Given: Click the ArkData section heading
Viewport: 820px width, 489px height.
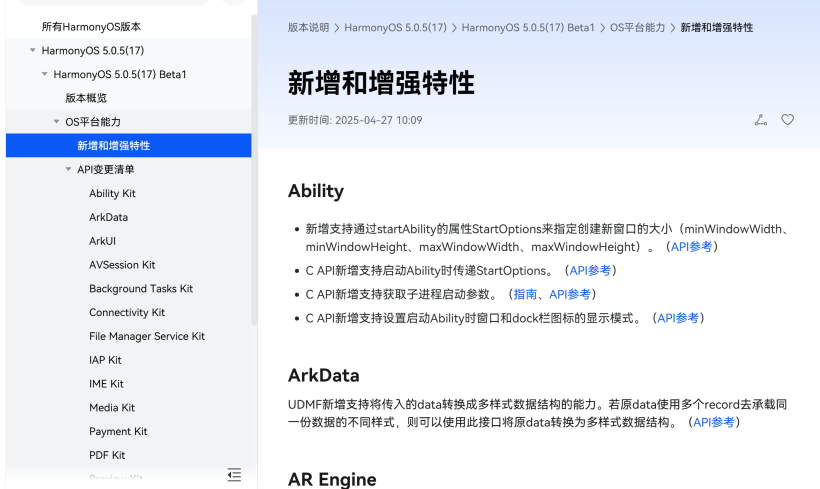Looking at the screenshot, I should (x=324, y=376).
